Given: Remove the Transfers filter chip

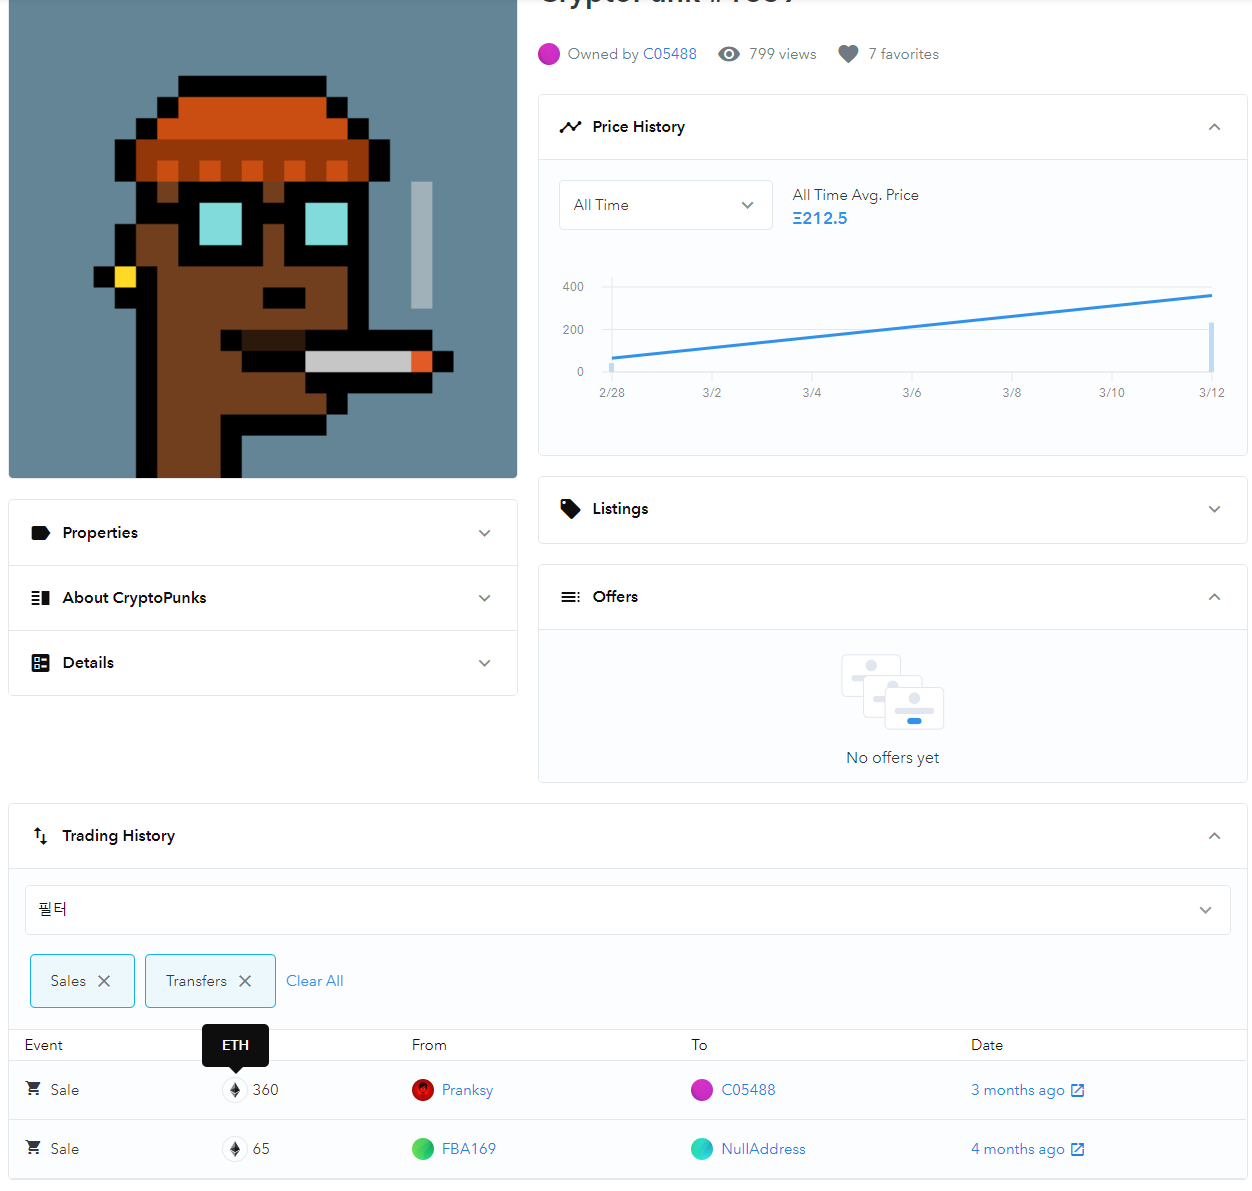Looking at the screenshot, I should (x=245, y=981).
